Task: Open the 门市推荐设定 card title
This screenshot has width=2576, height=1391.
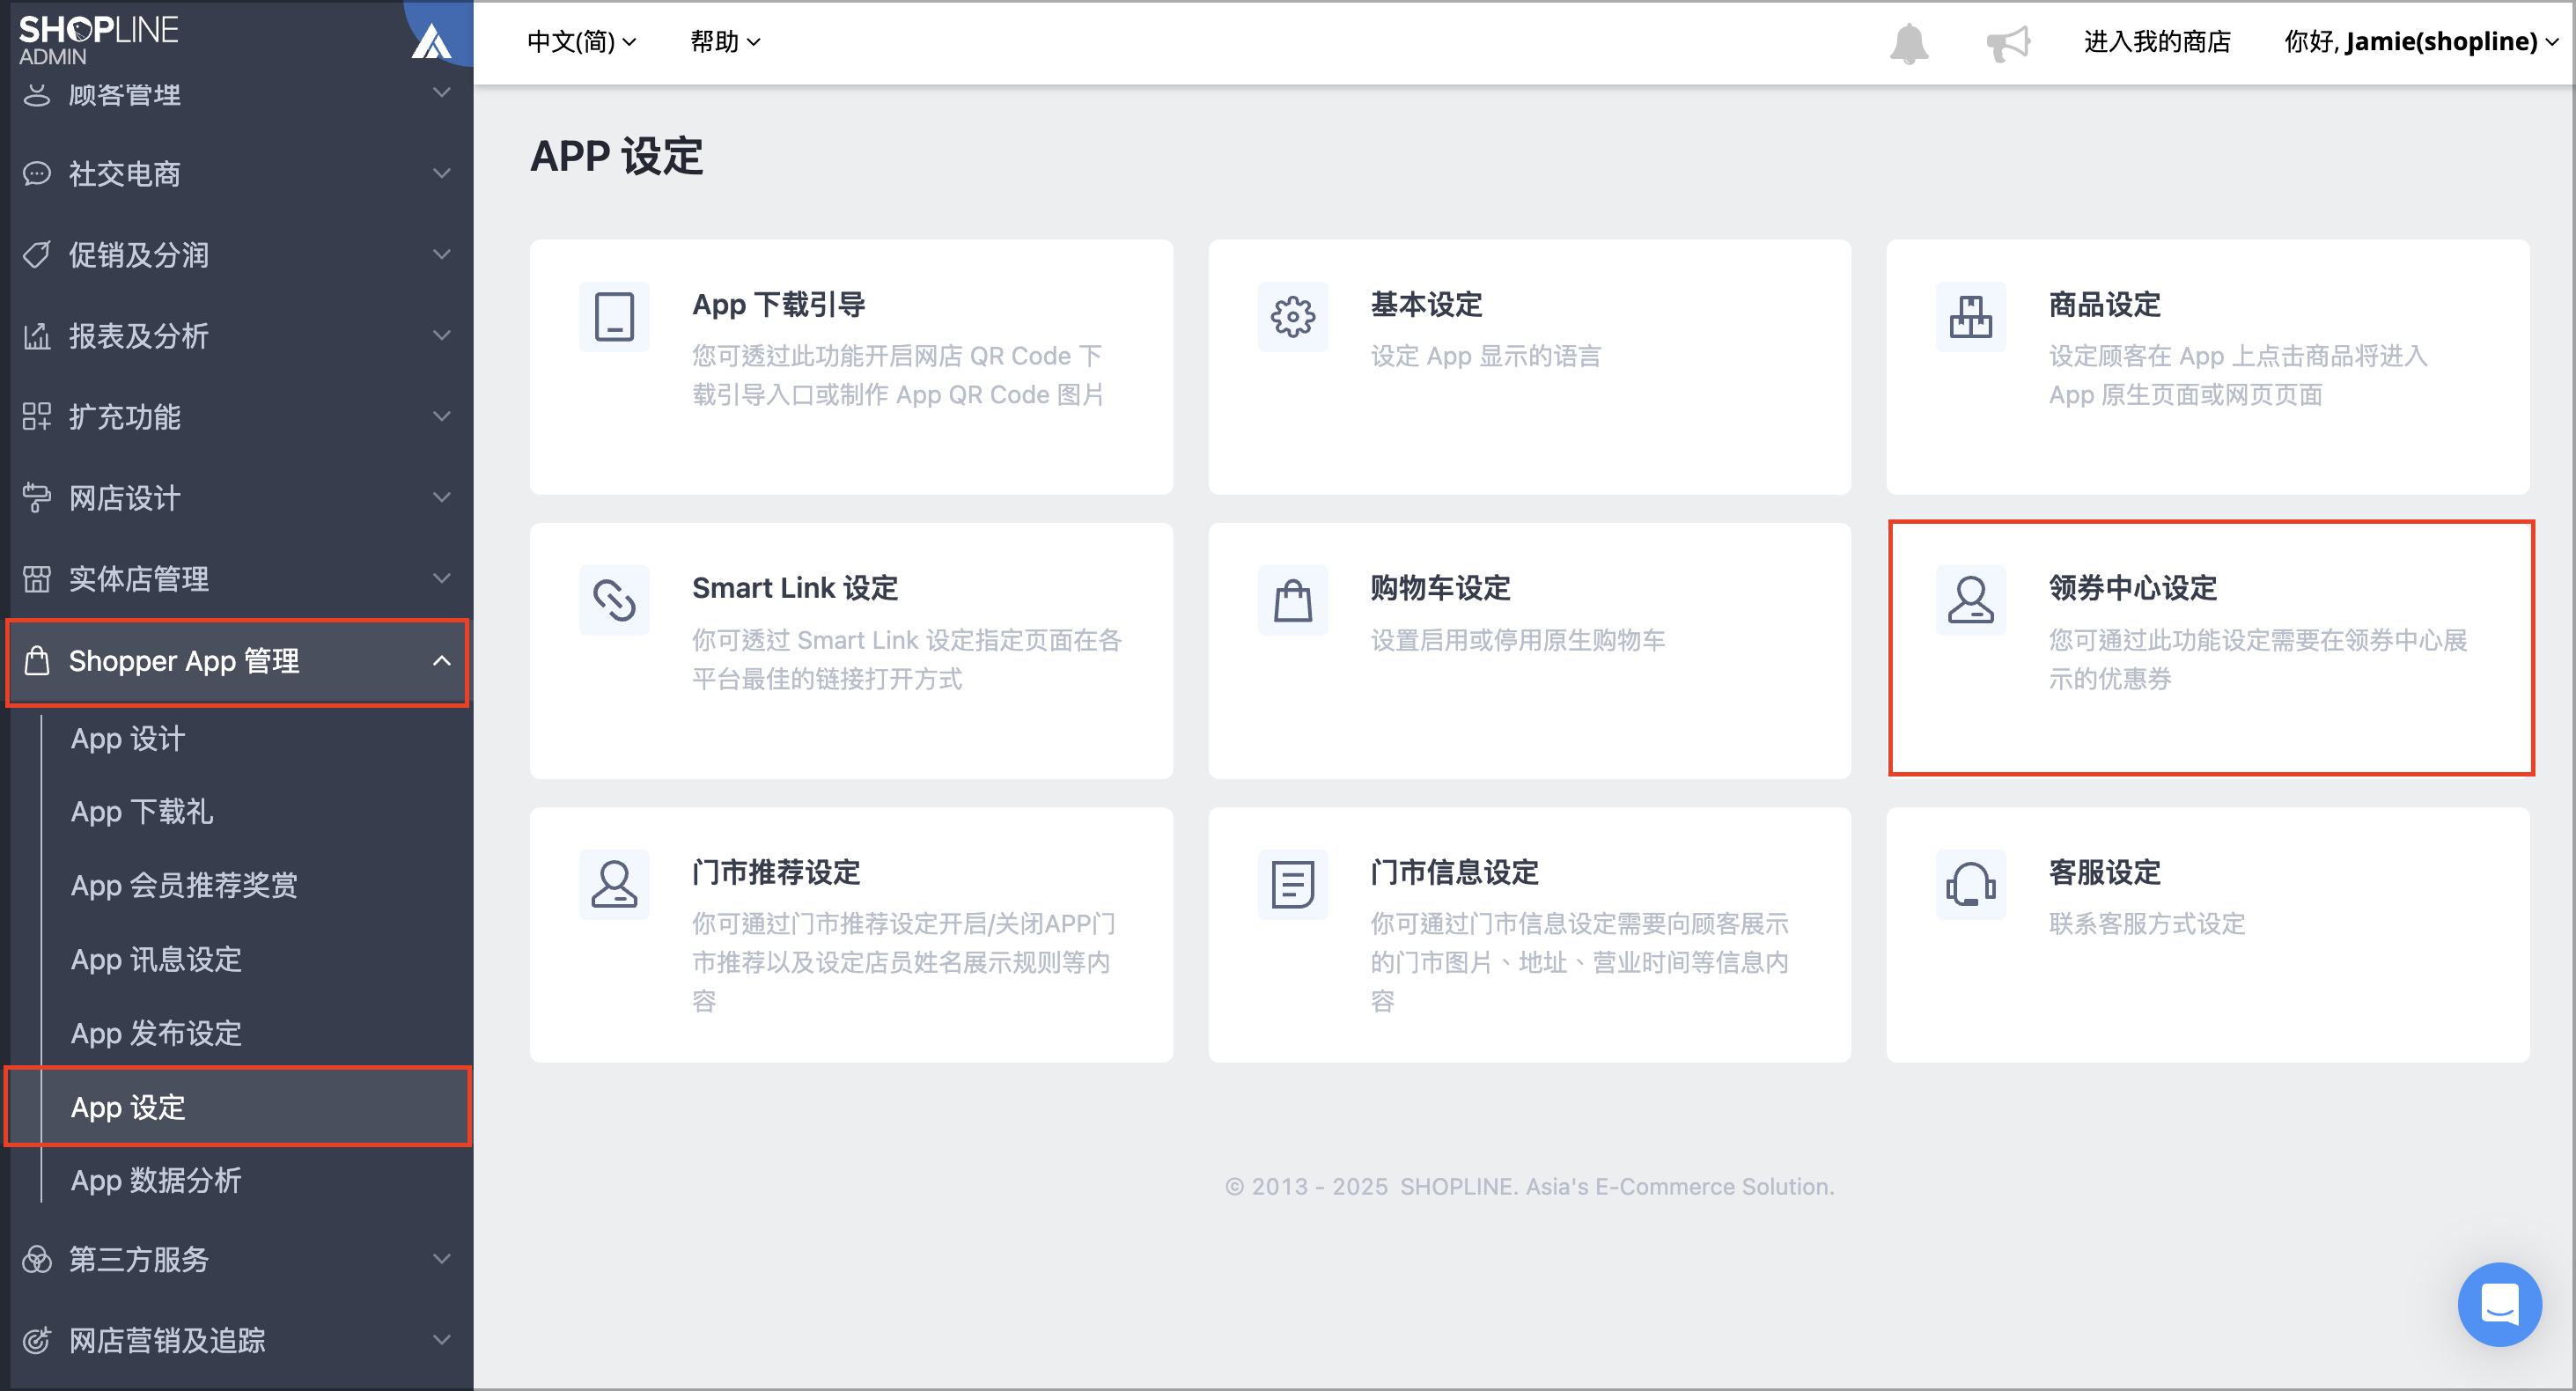Action: coord(776,873)
